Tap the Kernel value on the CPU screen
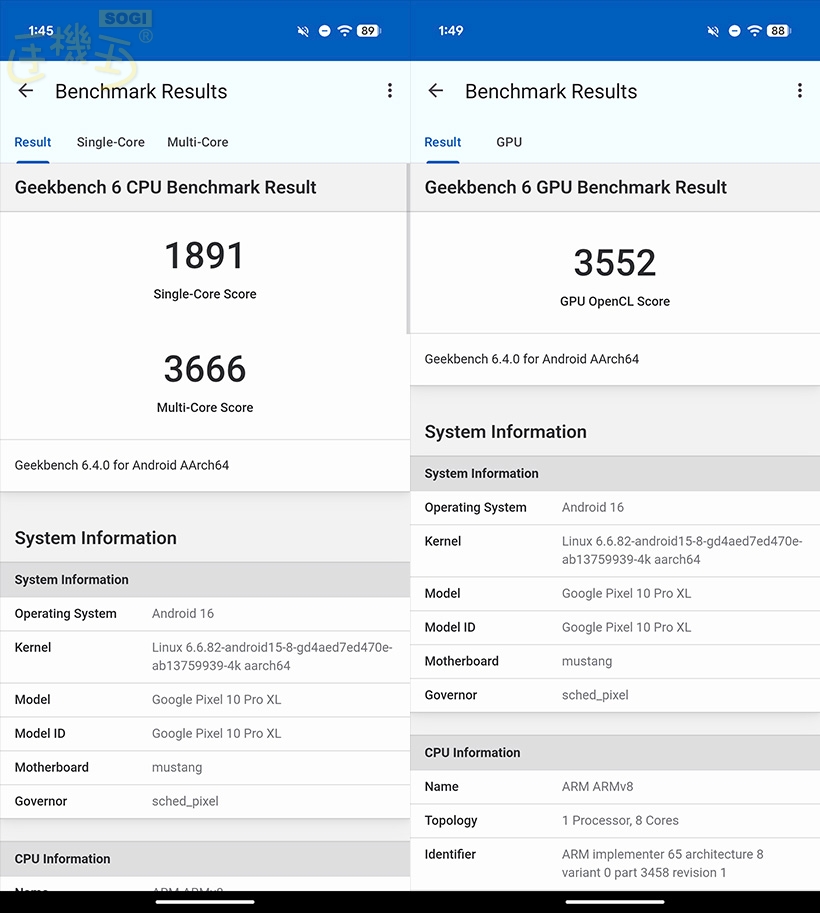Viewport: 820px width, 913px height. click(272, 657)
